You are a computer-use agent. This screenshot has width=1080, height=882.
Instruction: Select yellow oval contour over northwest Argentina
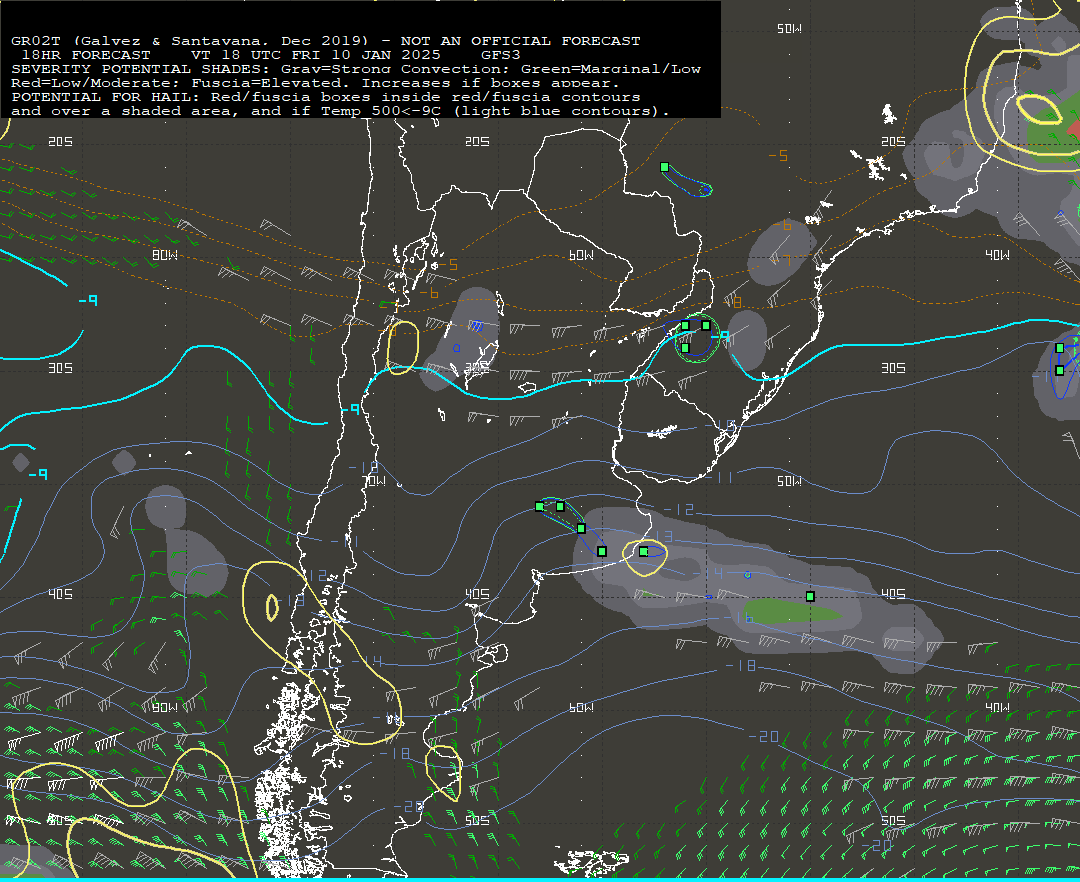pos(403,348)
